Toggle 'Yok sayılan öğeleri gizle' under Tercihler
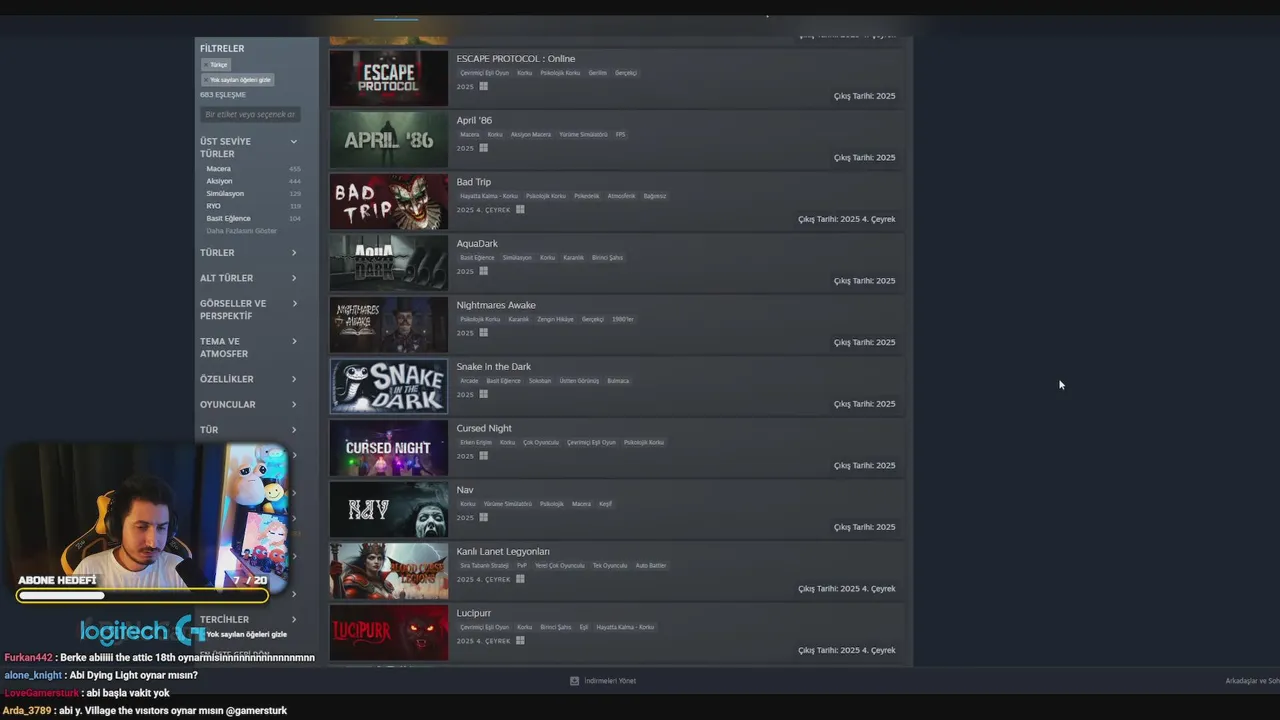 [246, 634]
